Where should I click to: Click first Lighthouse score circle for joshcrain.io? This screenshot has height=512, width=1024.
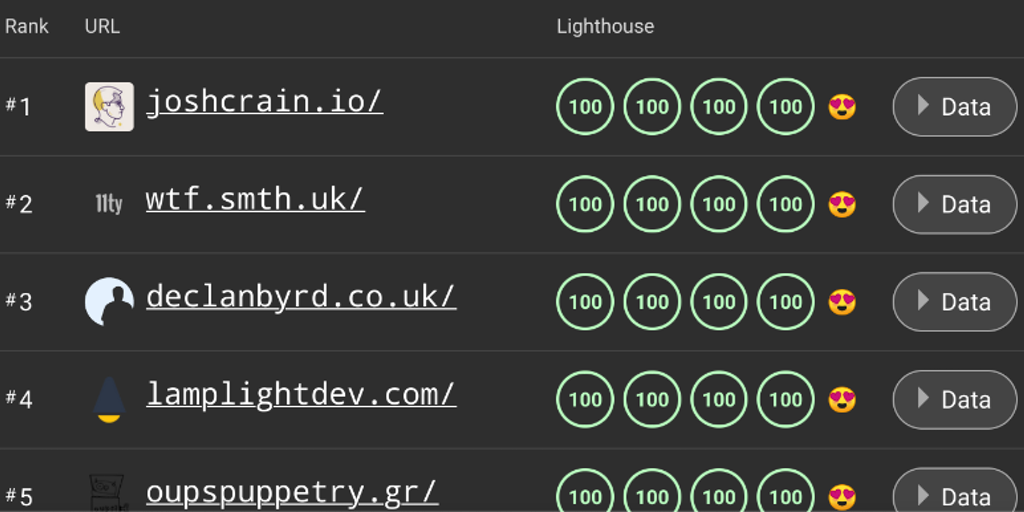pyautogui.click(x=585, y=107)
